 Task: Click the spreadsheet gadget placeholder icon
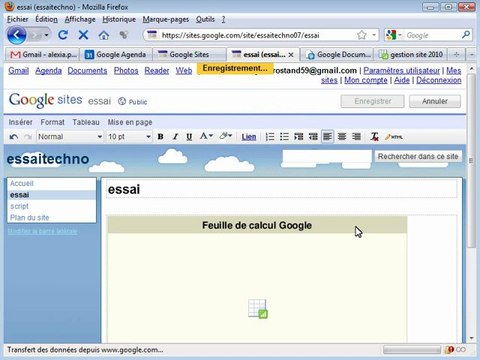pyautogui.click(x=258, y=309)
